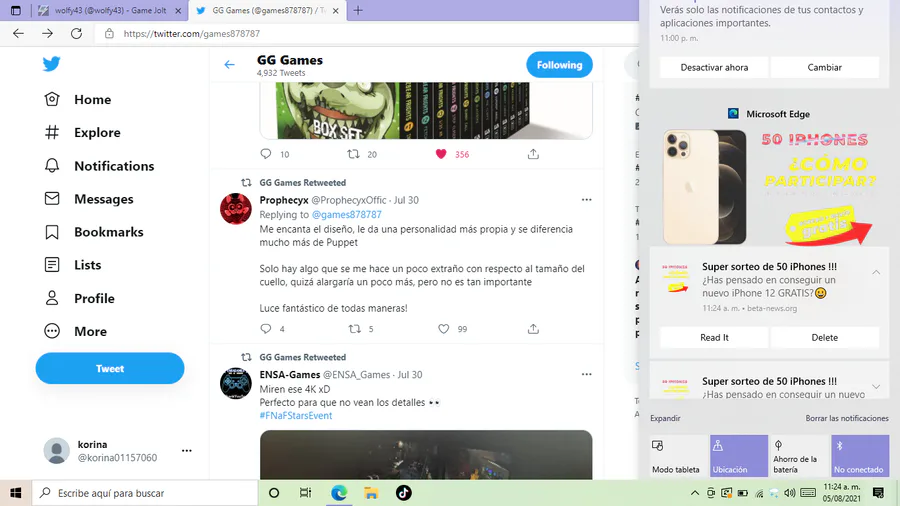Viewport: 900px width, 506px height.
Task: Click Cambiar in notification panel
Action: click(824, 67)
